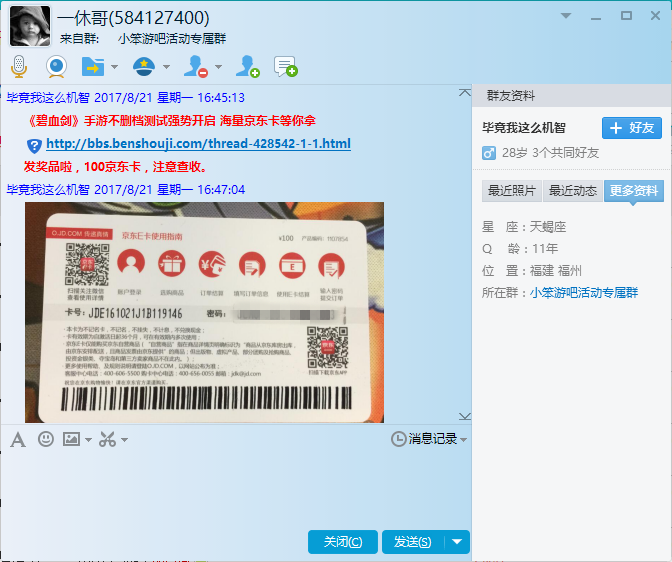Screen dimensions: 672x562
Task: Switch to the 最近动态 tab
Action: [x=573, y=191]
